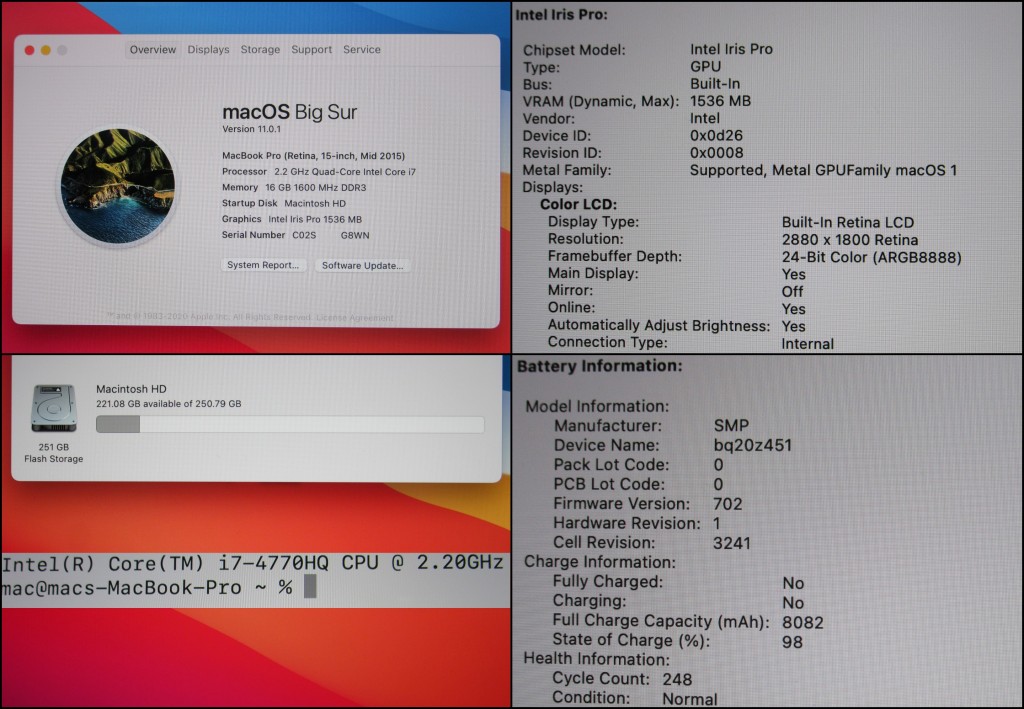The width and height of the screenshot is (1024, 709).
Task: Open the Service tab
Action: tap(362, 50)
